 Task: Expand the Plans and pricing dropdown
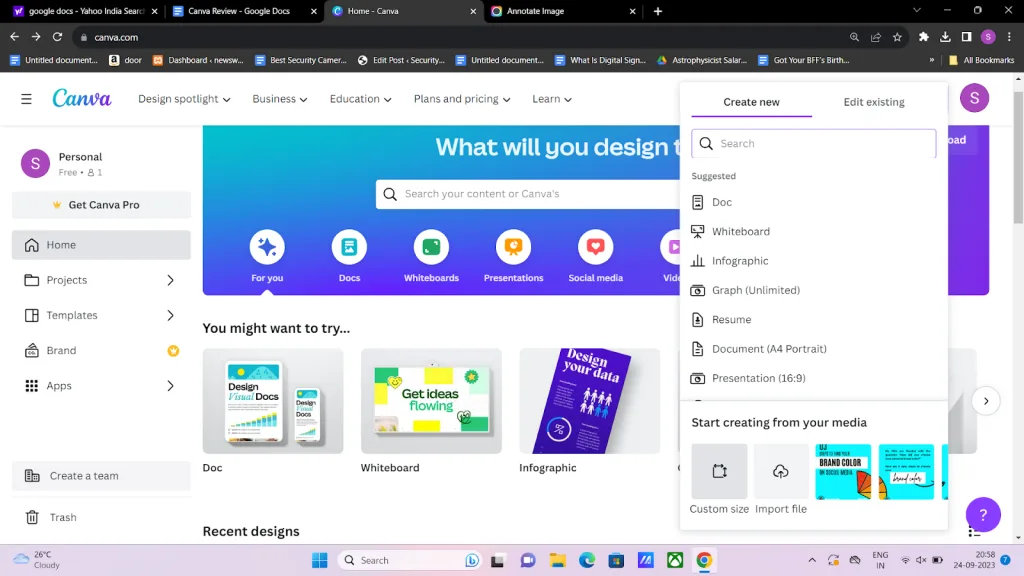click(x=462, y=99)
